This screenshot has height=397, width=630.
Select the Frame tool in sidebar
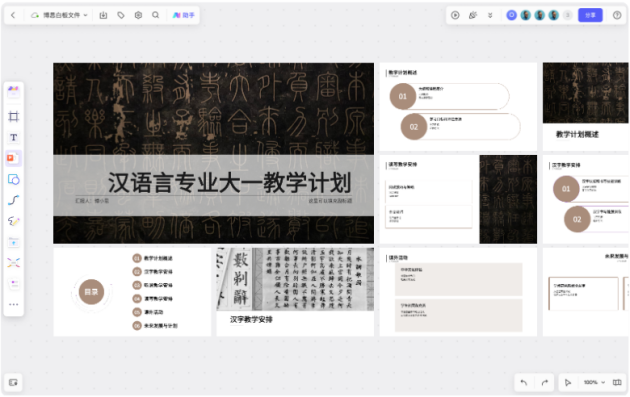click(14, 117)
